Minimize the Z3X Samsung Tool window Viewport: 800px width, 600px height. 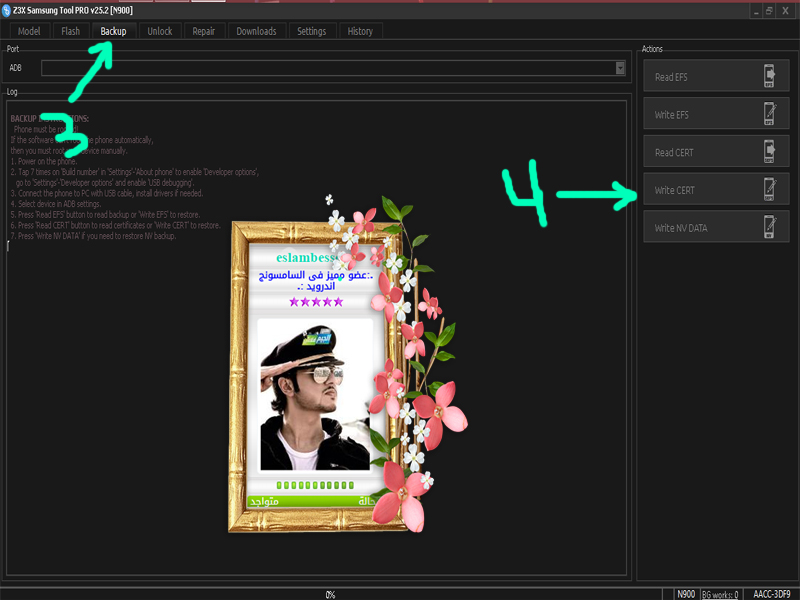(x=756, y=11)
